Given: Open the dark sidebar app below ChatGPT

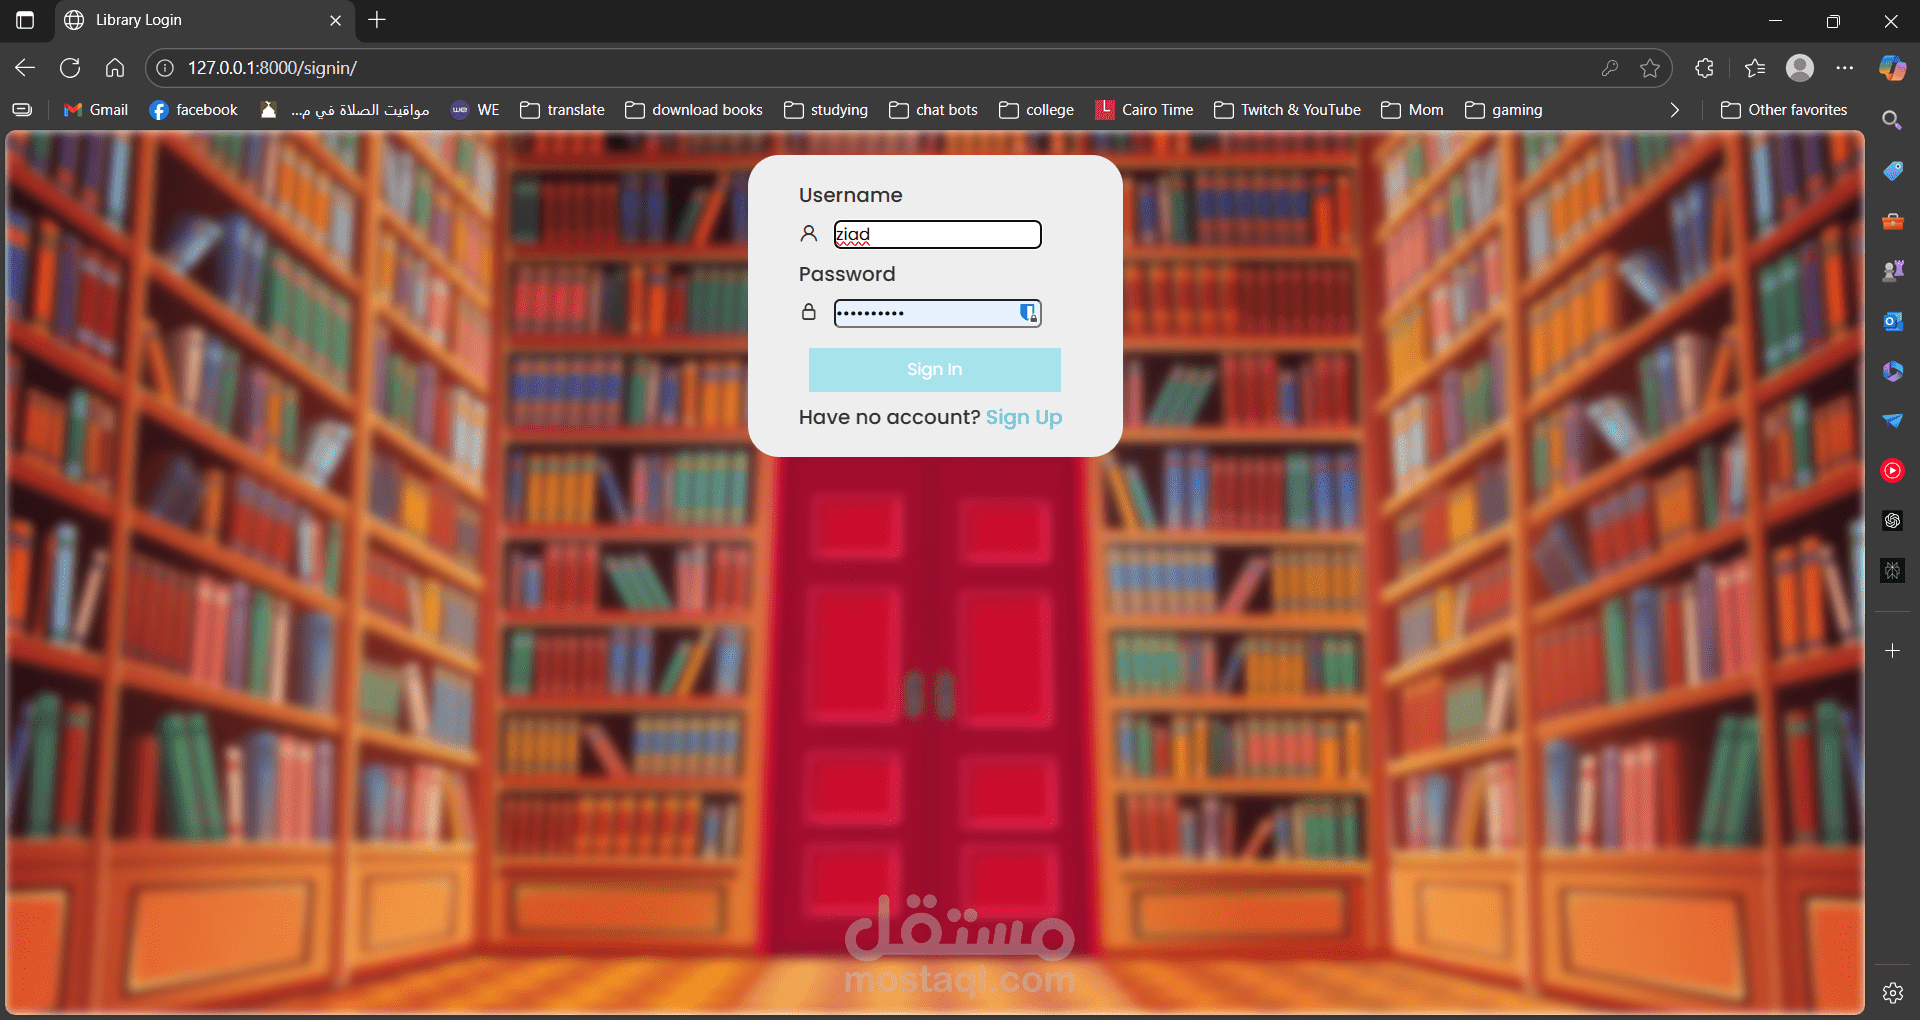Looking at the screenshot, I should (1892, 571).
